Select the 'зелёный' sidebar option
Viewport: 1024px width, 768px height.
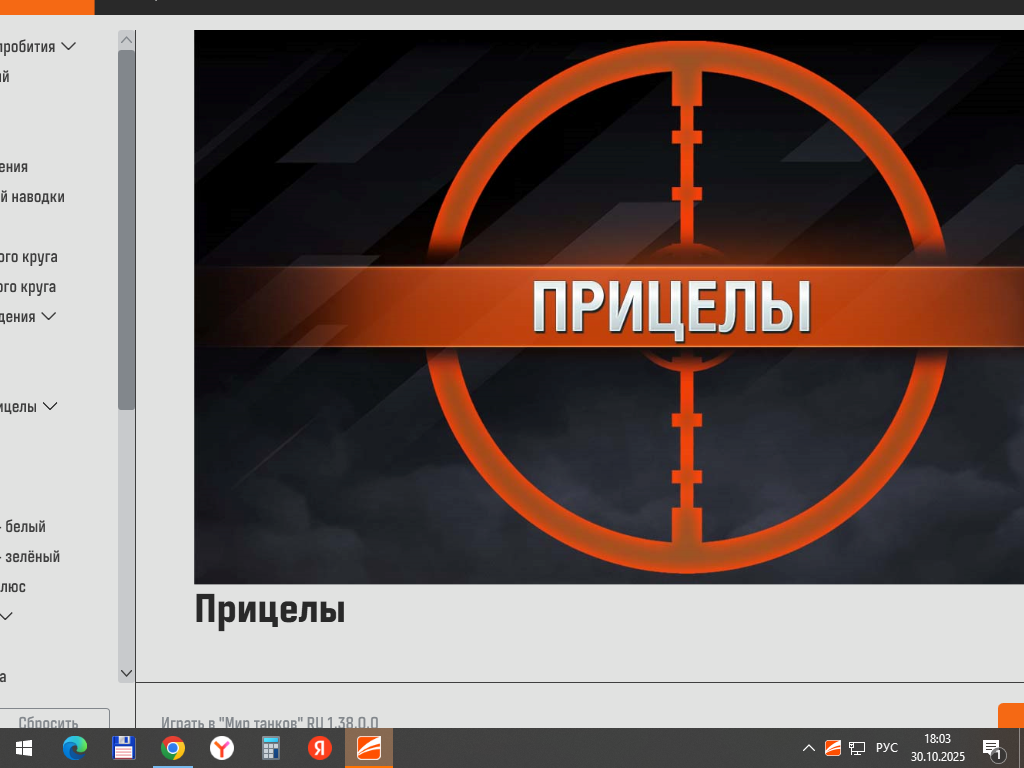click(31, 556)
